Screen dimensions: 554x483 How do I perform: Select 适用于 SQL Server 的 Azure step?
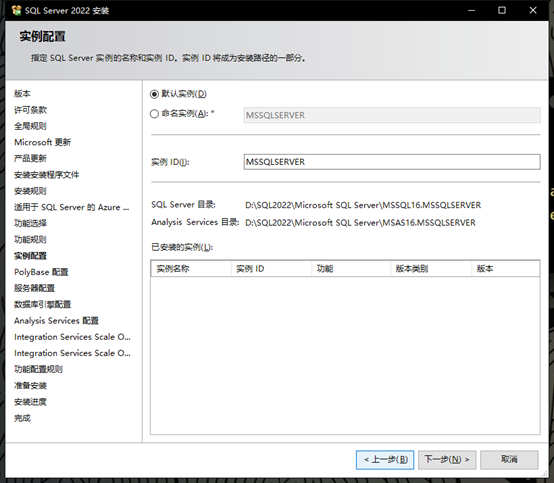pyautogui.click(x=72, y=207)
